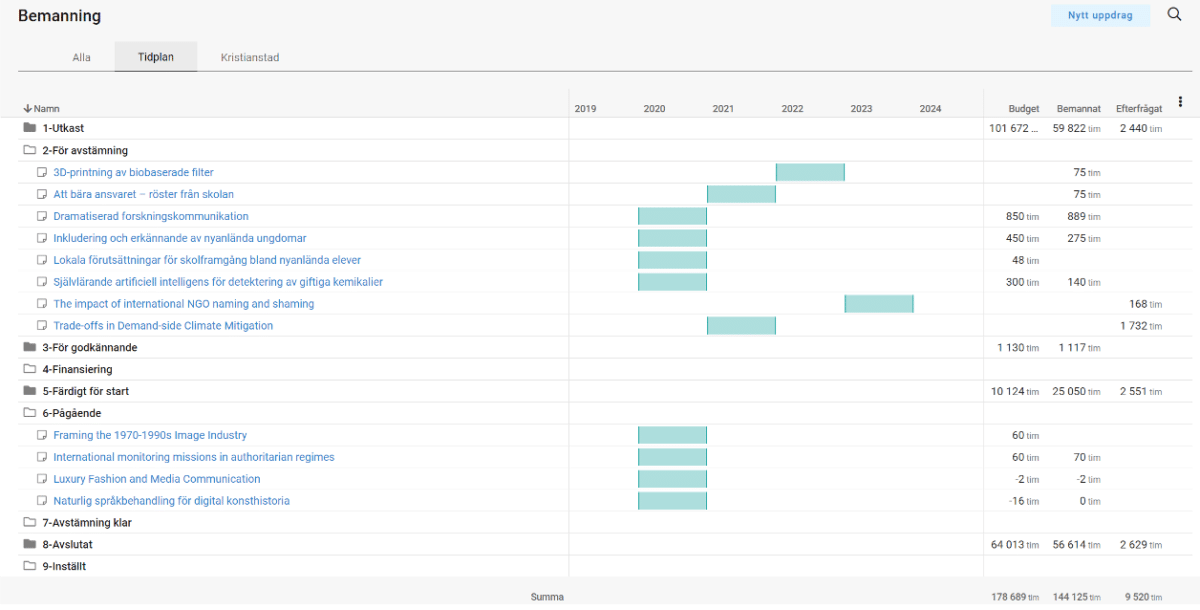Click the Nytt uppdrag button
This screenshot has height=610, width=1200.
[1100, 16]
